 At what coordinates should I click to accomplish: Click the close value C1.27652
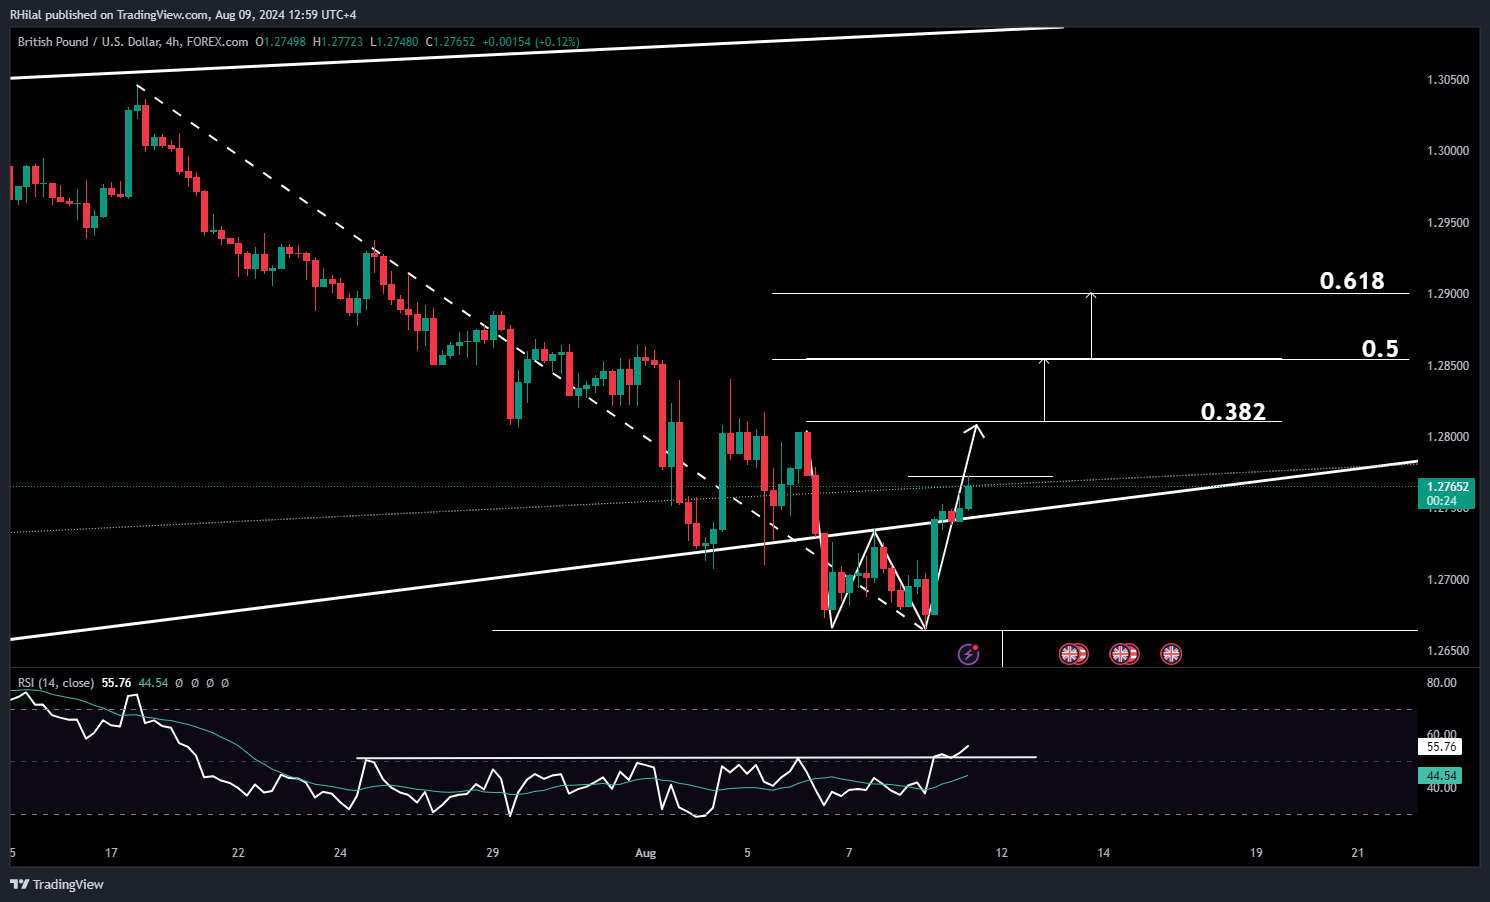click(450, 42)
